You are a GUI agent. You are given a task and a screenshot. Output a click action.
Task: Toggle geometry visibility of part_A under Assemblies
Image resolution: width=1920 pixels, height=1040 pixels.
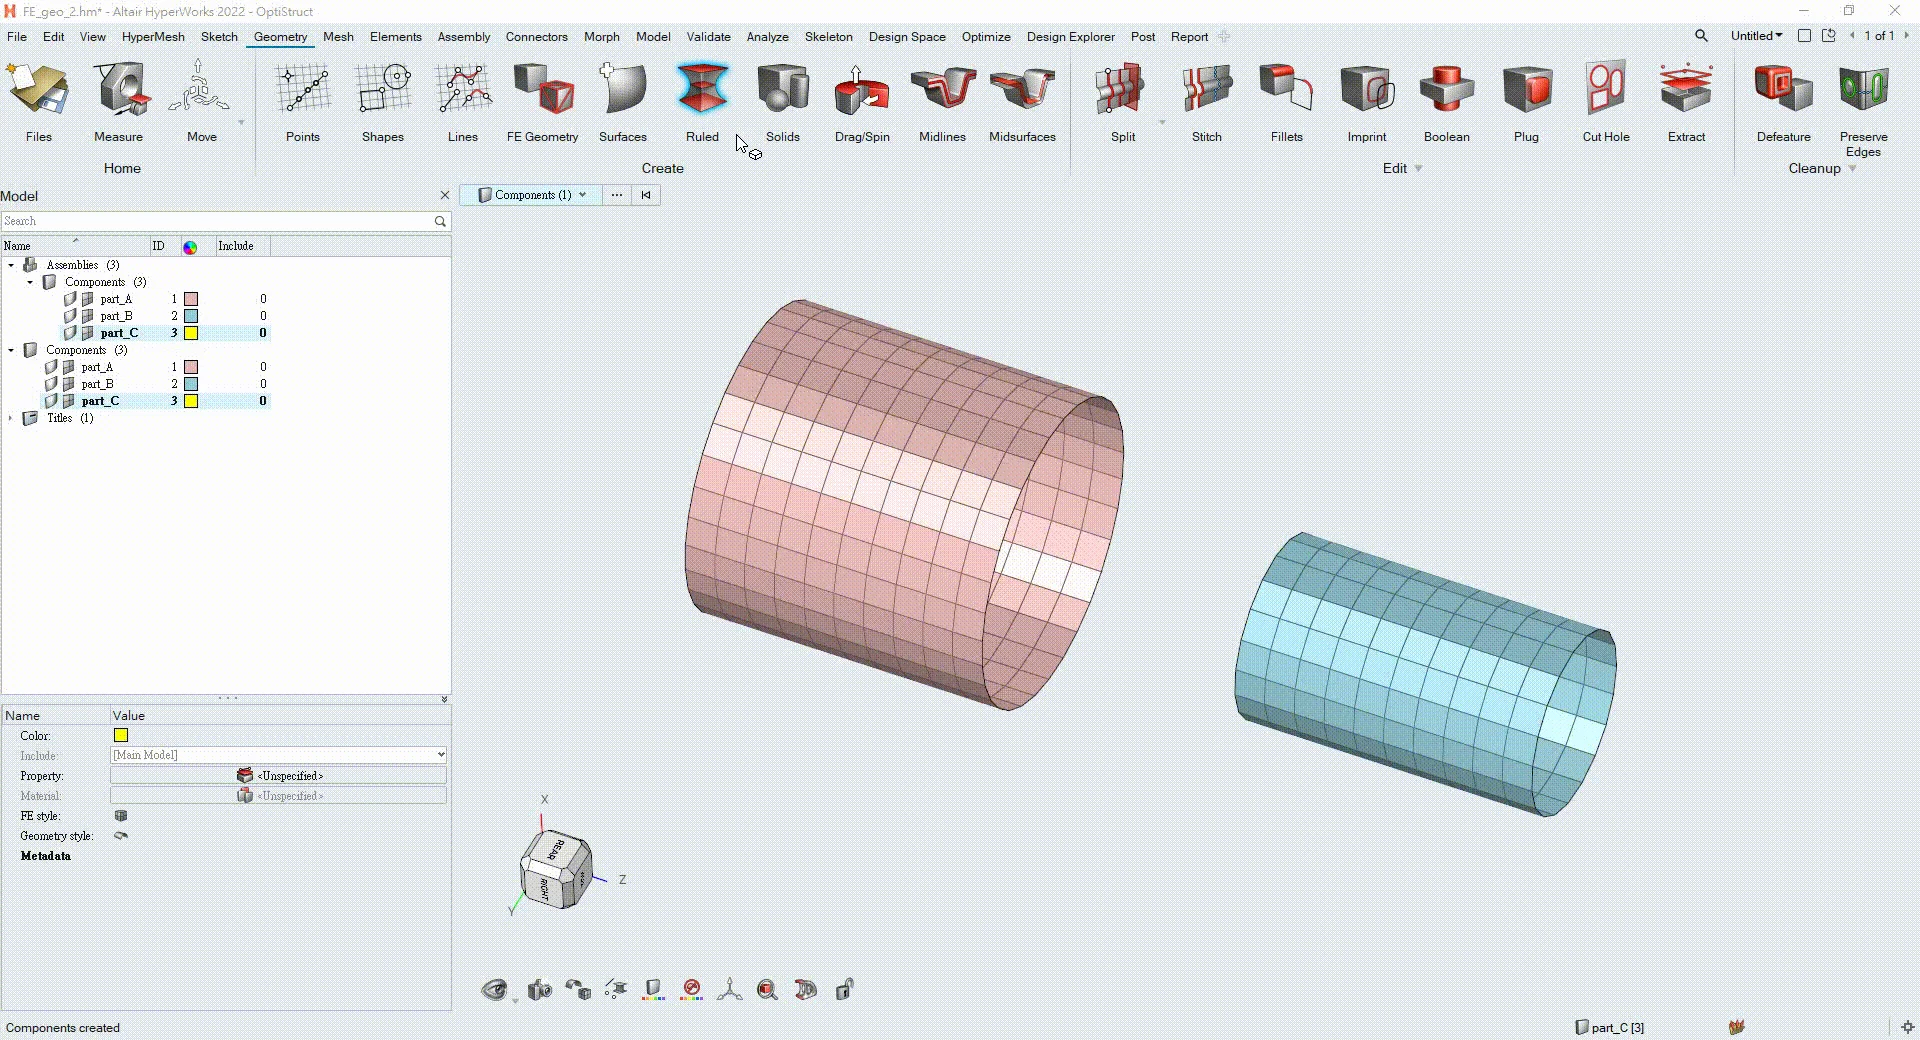[70, 299]
